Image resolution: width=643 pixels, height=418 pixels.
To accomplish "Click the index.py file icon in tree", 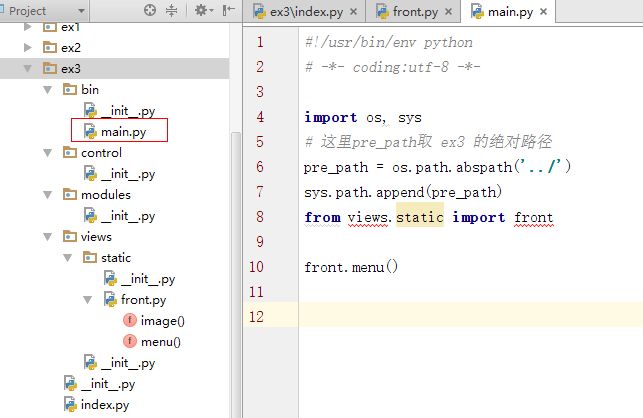I will tap(70, 405).
